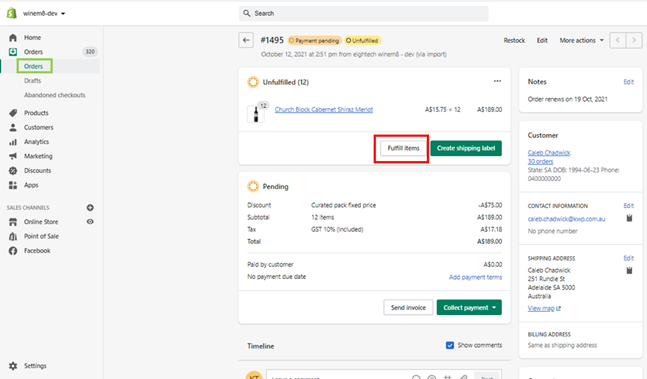Image resolution: width=647 pixels, height=379 pixels.
Task: Click the Payment pending status badge
Action: (314, 40)
